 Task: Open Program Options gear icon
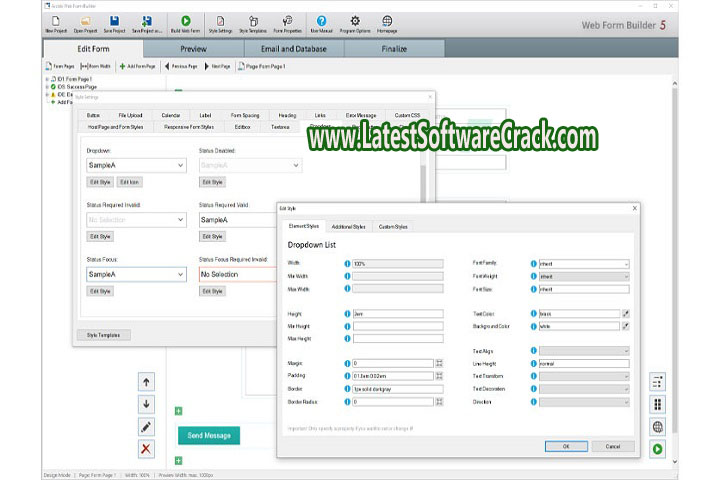click(x=355, y=22)
